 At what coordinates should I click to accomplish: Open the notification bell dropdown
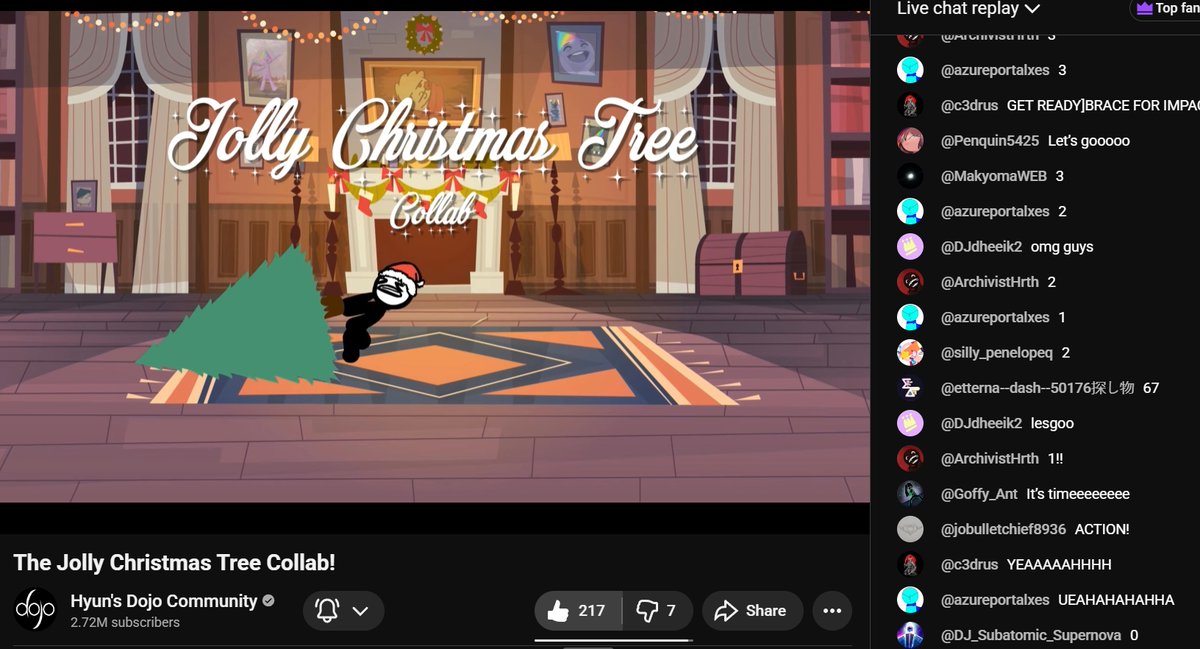point(342,610)
